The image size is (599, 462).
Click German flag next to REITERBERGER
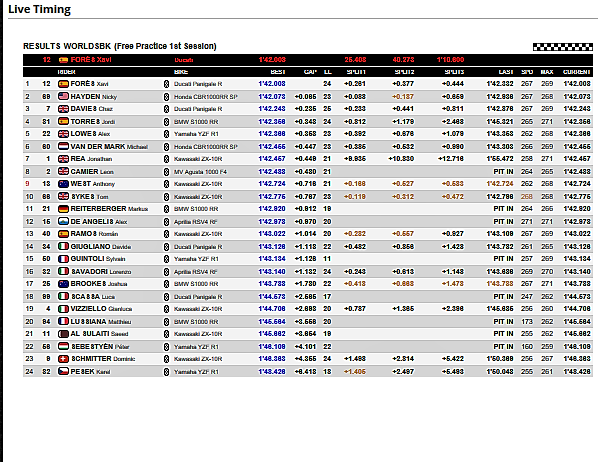tap(63, 209)
